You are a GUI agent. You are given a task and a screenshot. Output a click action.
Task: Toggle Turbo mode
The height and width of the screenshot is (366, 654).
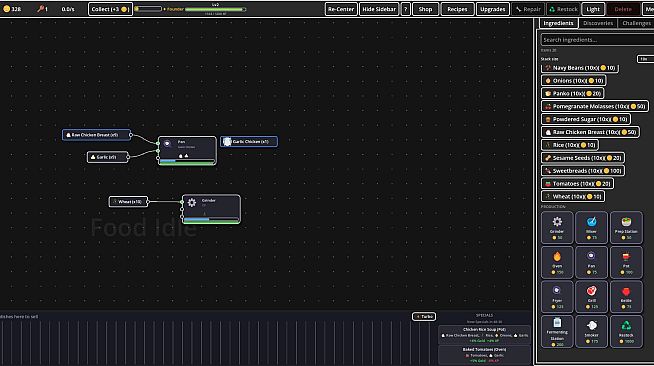[x=424, y=316]
